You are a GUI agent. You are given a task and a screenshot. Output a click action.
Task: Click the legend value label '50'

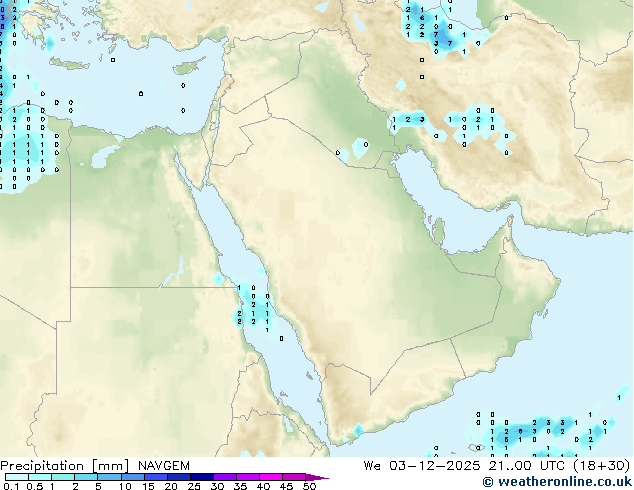tap(309, 486)
